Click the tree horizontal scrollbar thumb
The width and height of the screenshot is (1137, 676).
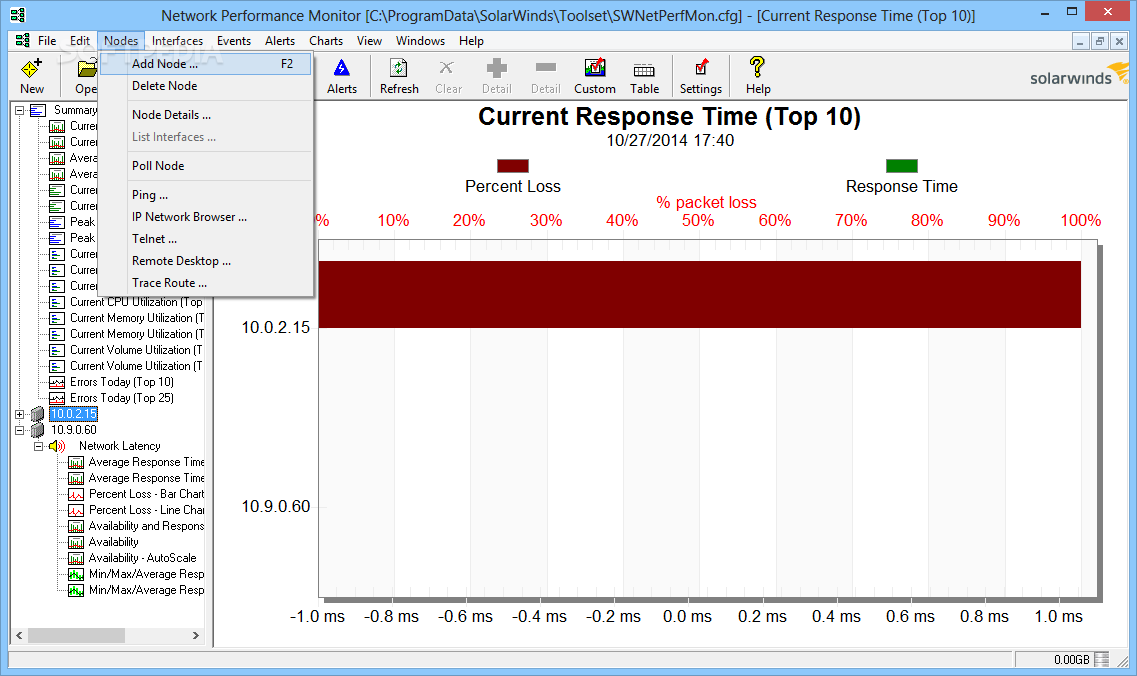coord(76,635)
